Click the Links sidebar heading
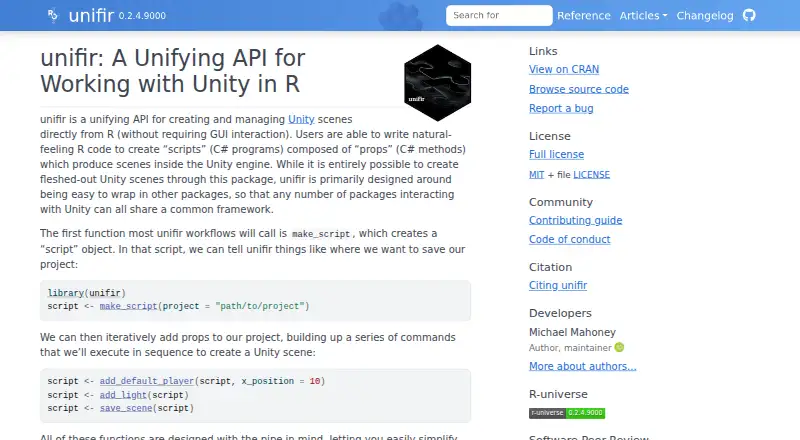This screenshot has width=800, height=440. click(543, 51)
